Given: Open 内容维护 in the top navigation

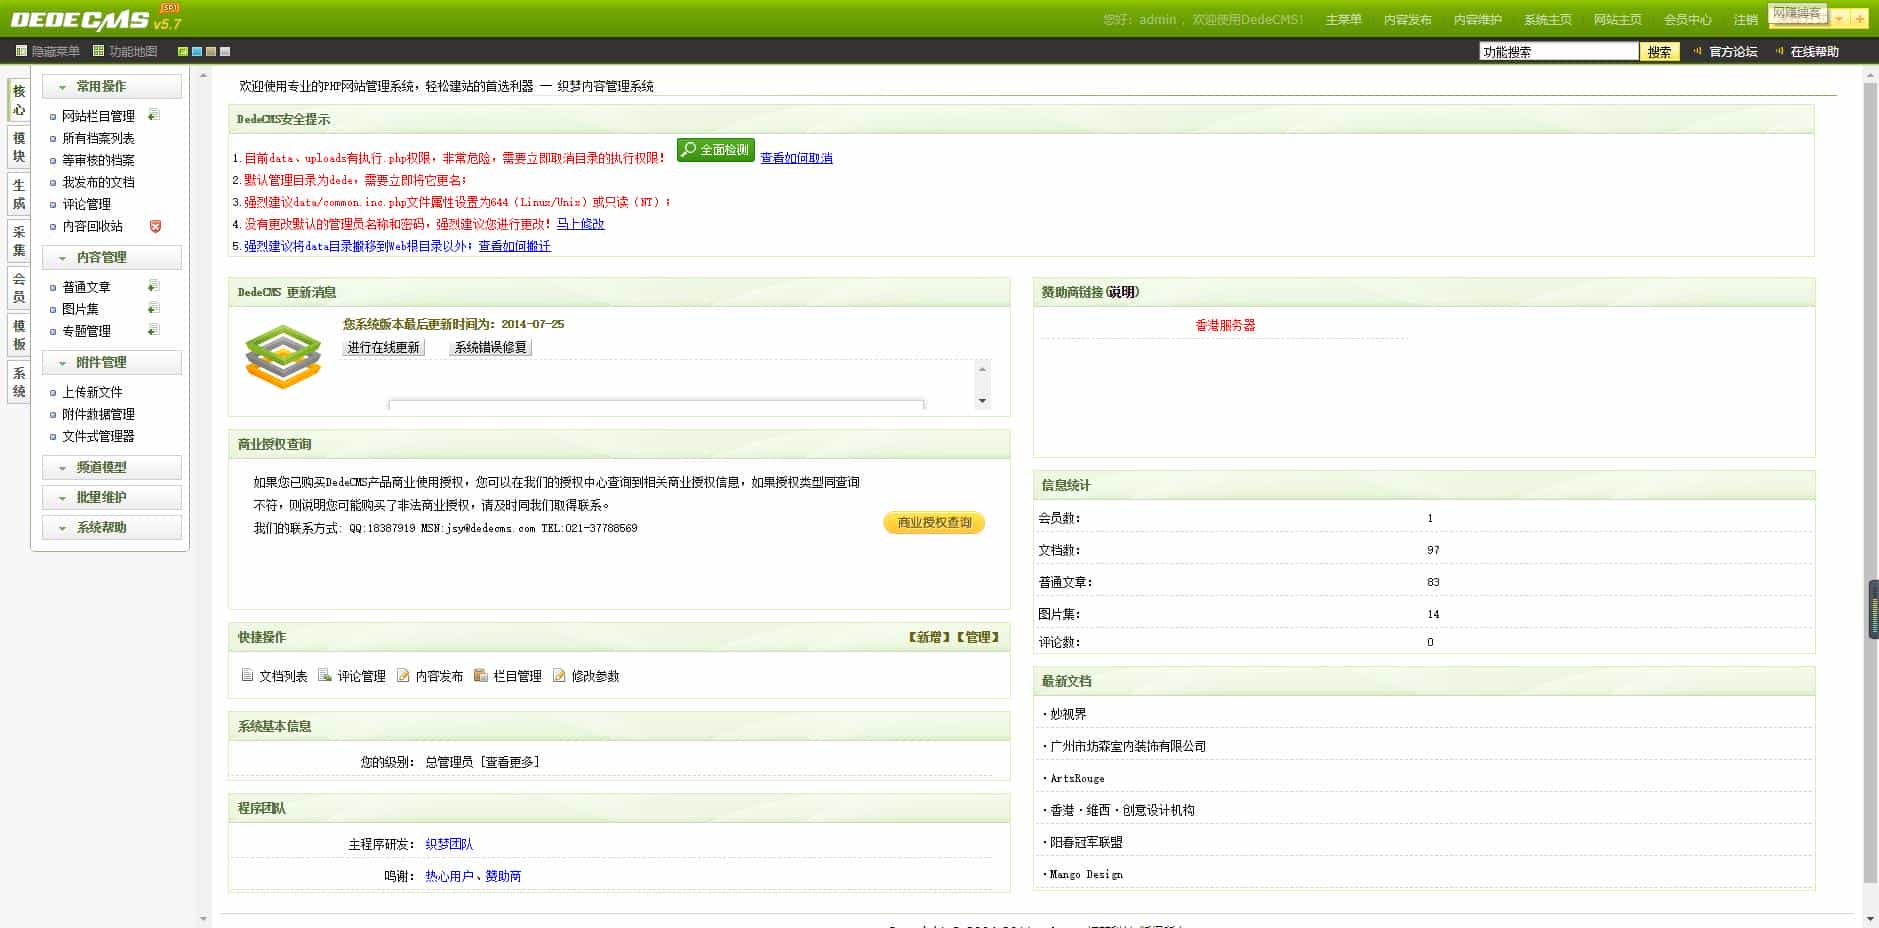Looking at the screenshot, I should tap(1477, 20).
